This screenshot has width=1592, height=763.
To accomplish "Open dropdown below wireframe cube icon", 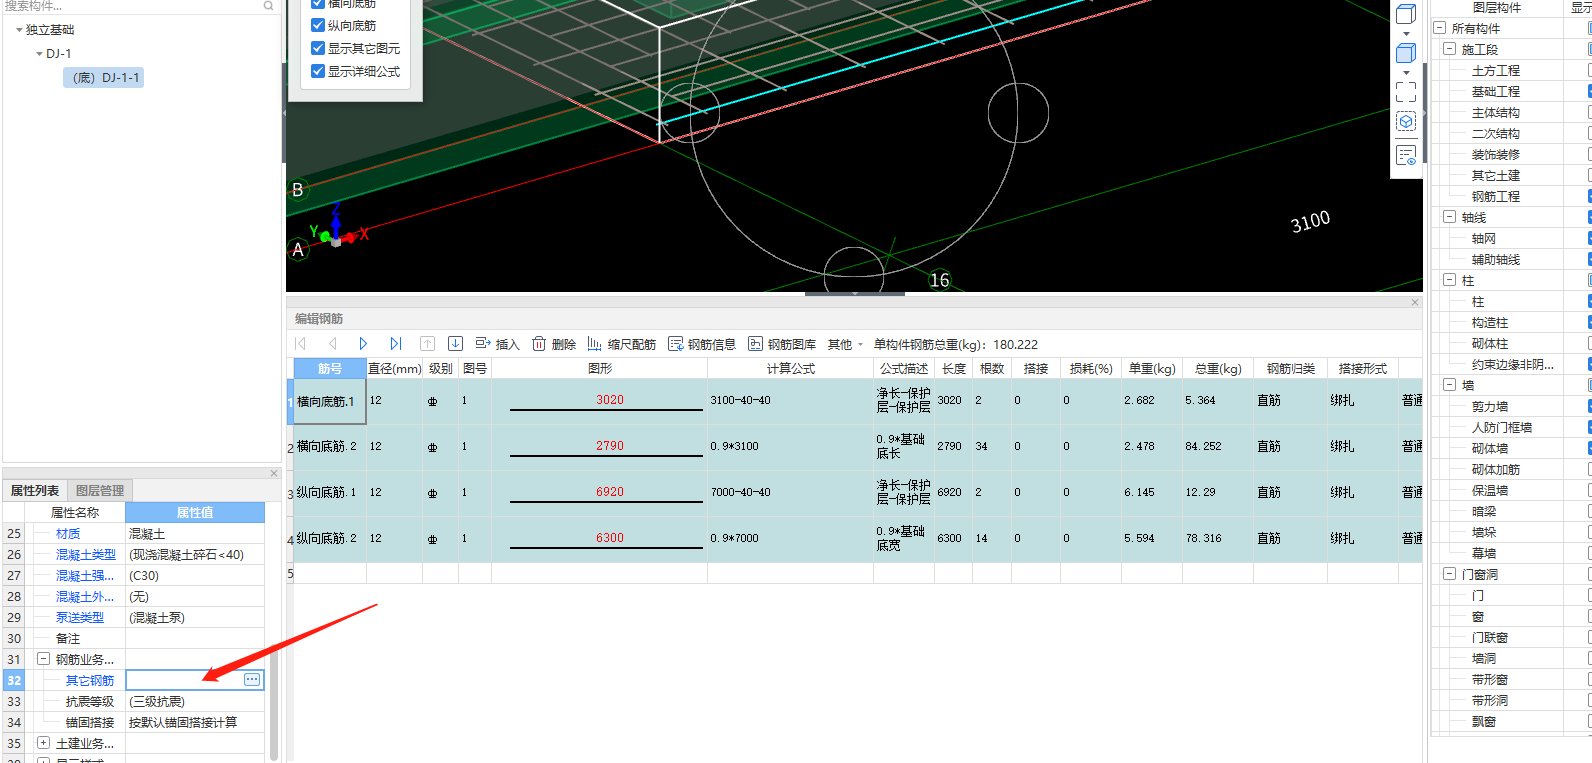I will click(1406, 34).
